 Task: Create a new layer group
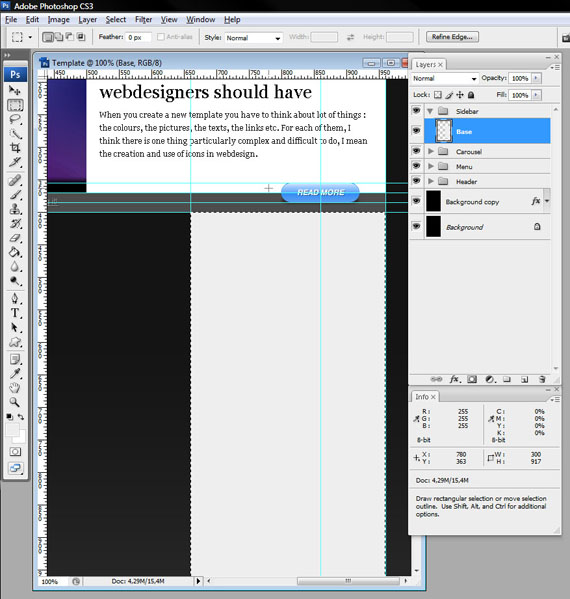pyautogui.click(x=507, y=379)
